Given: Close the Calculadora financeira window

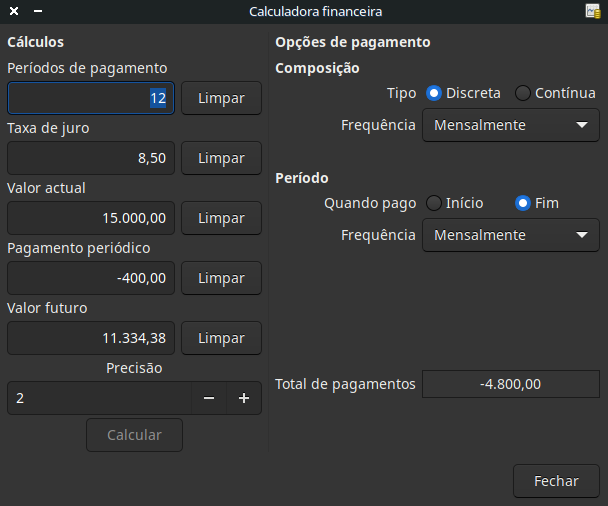Looking at the screenshot, I should pyautogui.click(x=14, y=11).
